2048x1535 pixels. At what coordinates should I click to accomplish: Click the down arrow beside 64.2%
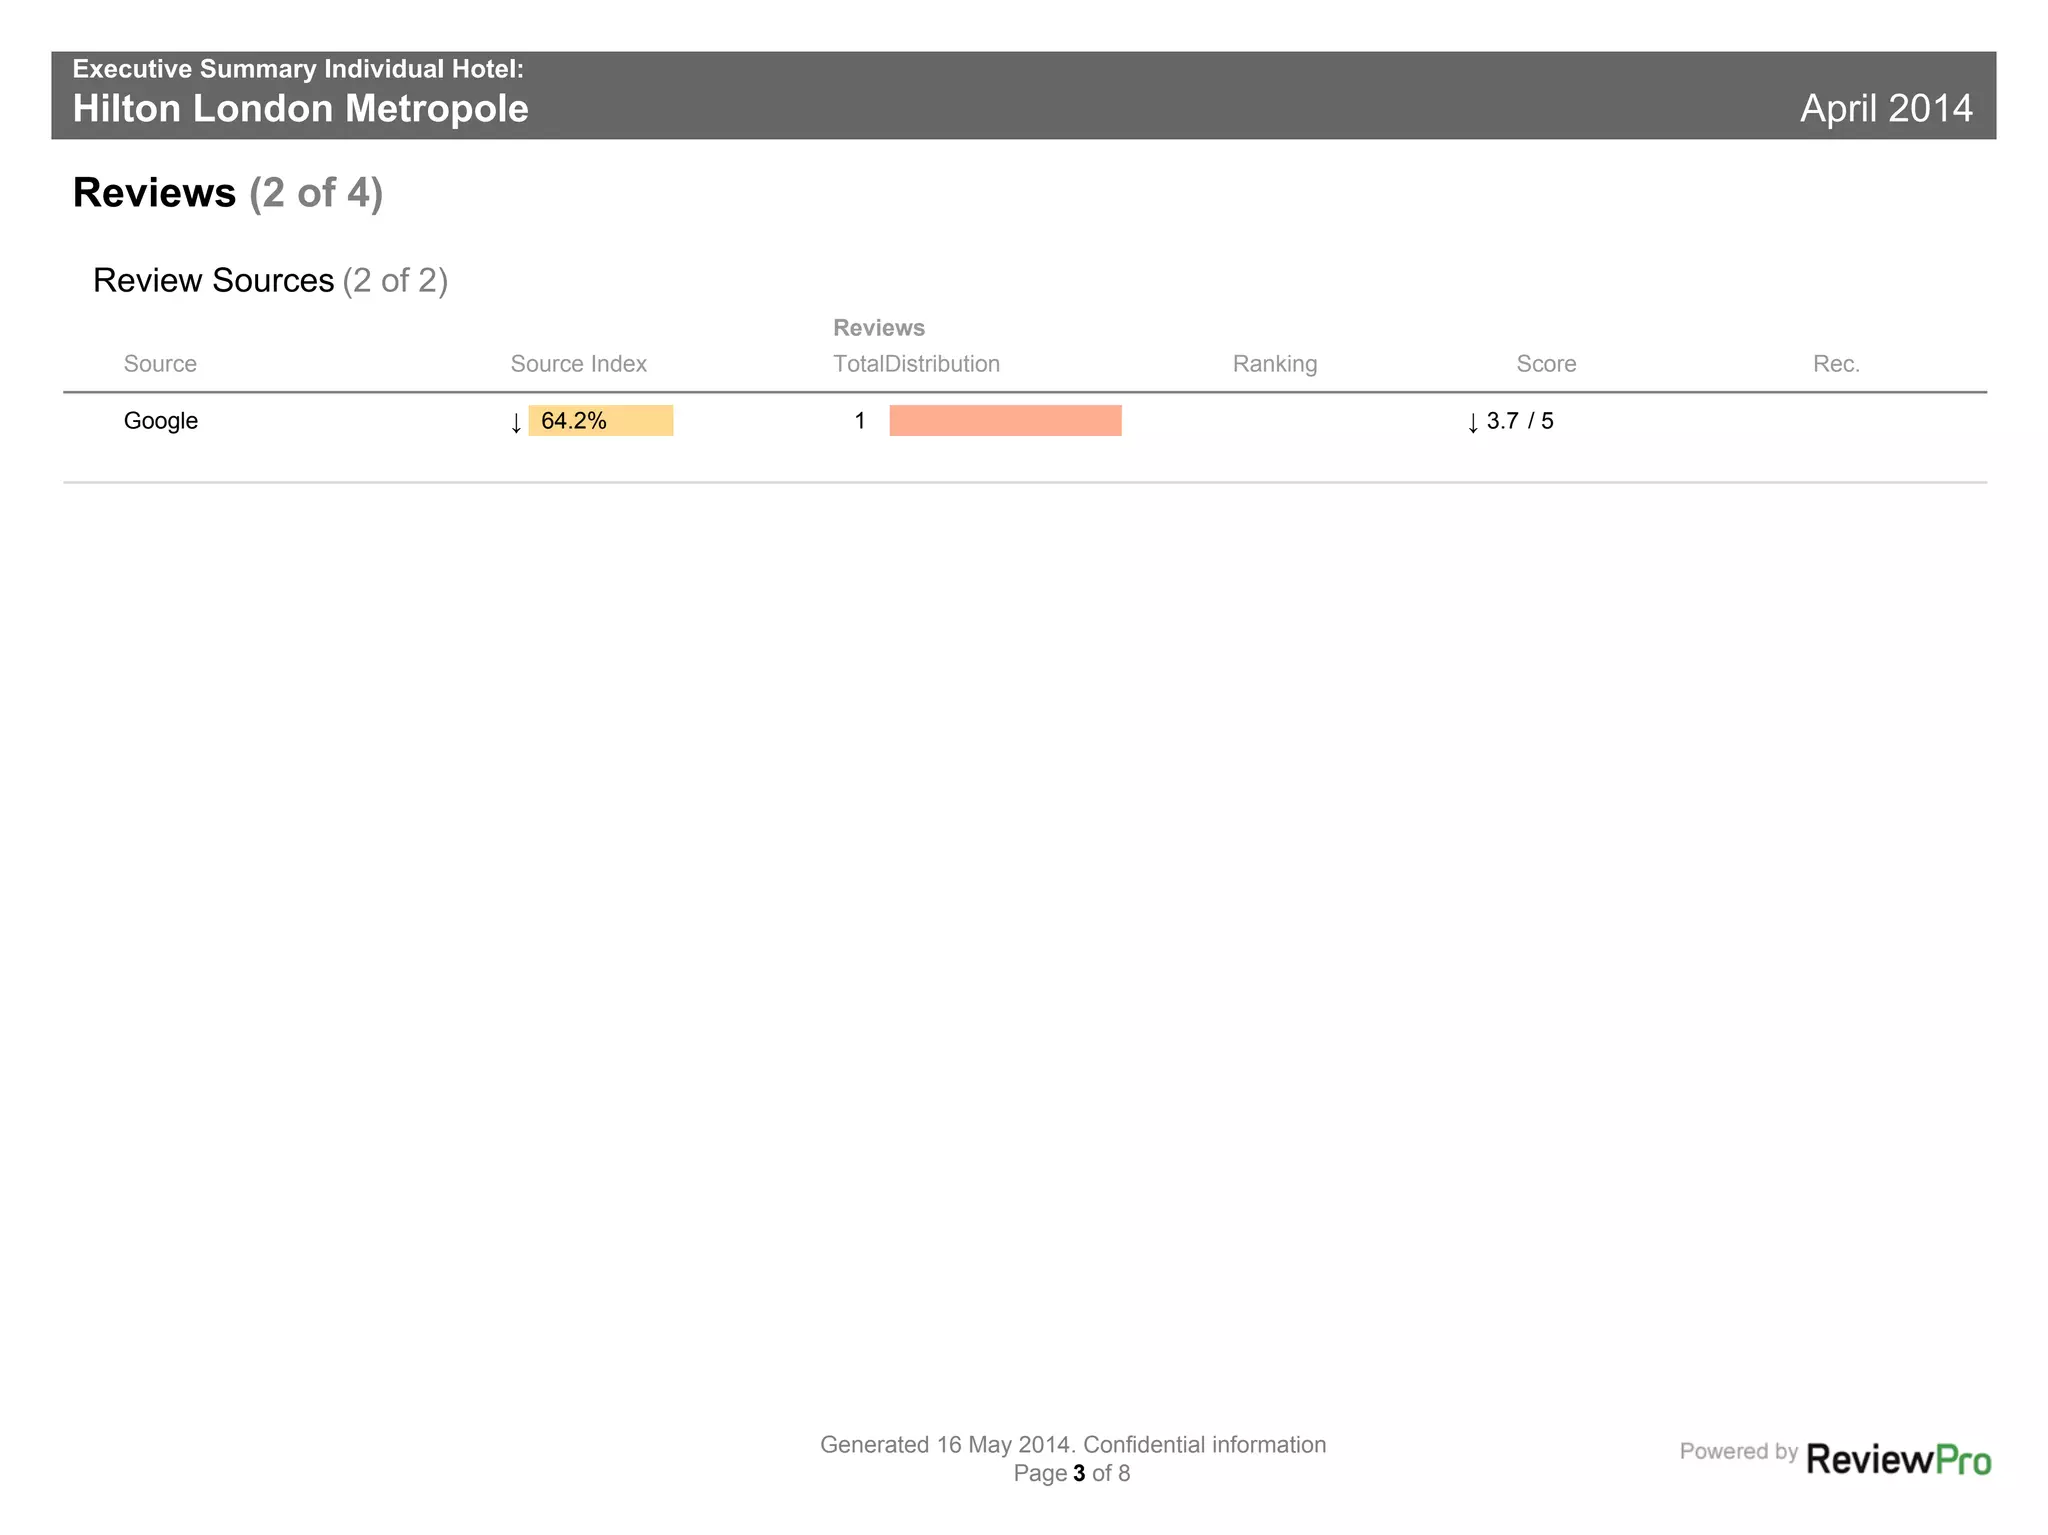coord(516,422)
